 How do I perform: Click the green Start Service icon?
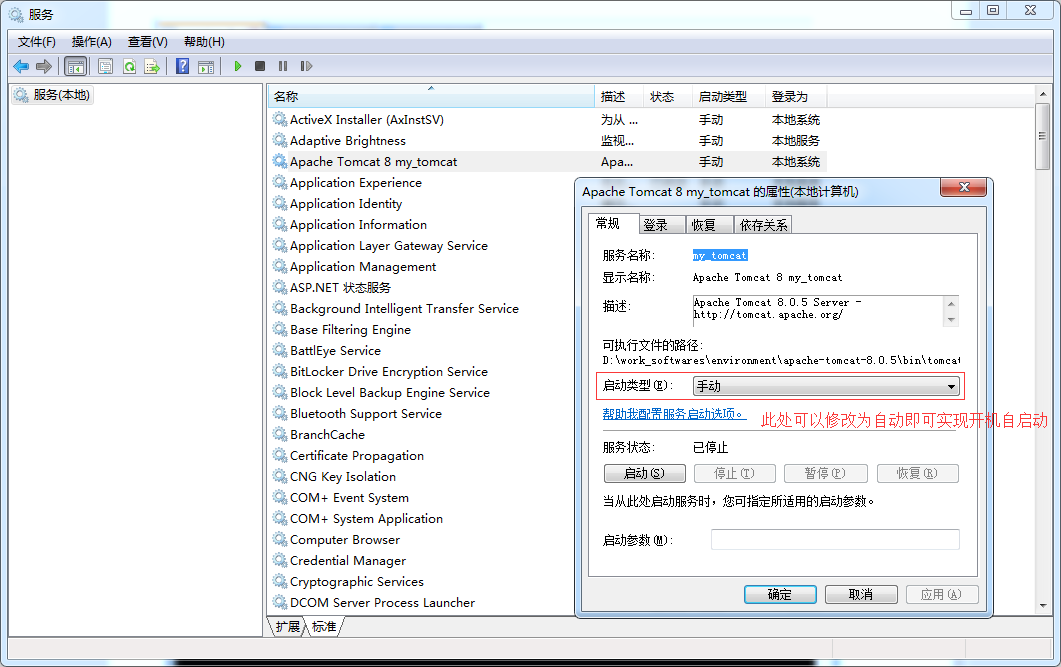[238, 66]
